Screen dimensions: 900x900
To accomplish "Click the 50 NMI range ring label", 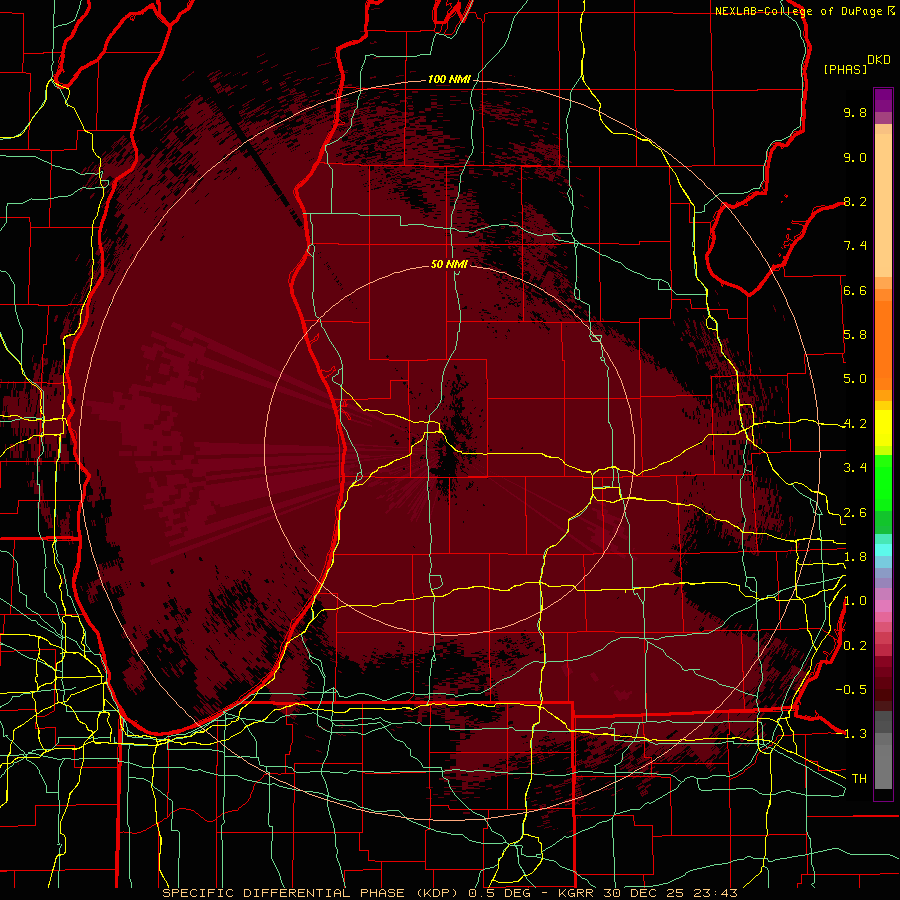I will (449, 264).
